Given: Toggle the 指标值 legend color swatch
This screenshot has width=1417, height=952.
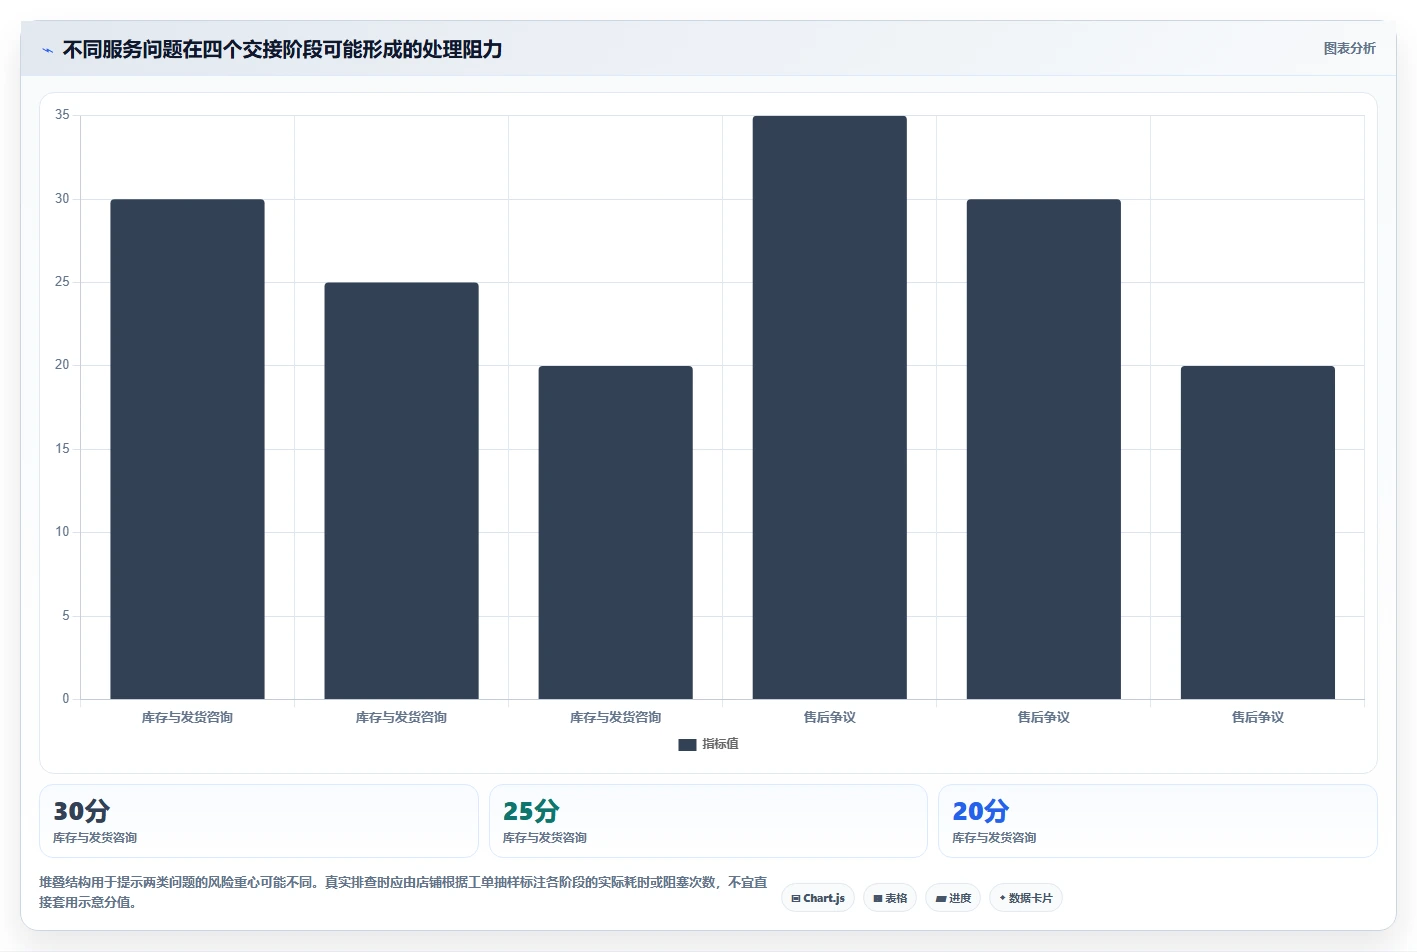Looking at the screenshot, I should click(x=687, y=744).
